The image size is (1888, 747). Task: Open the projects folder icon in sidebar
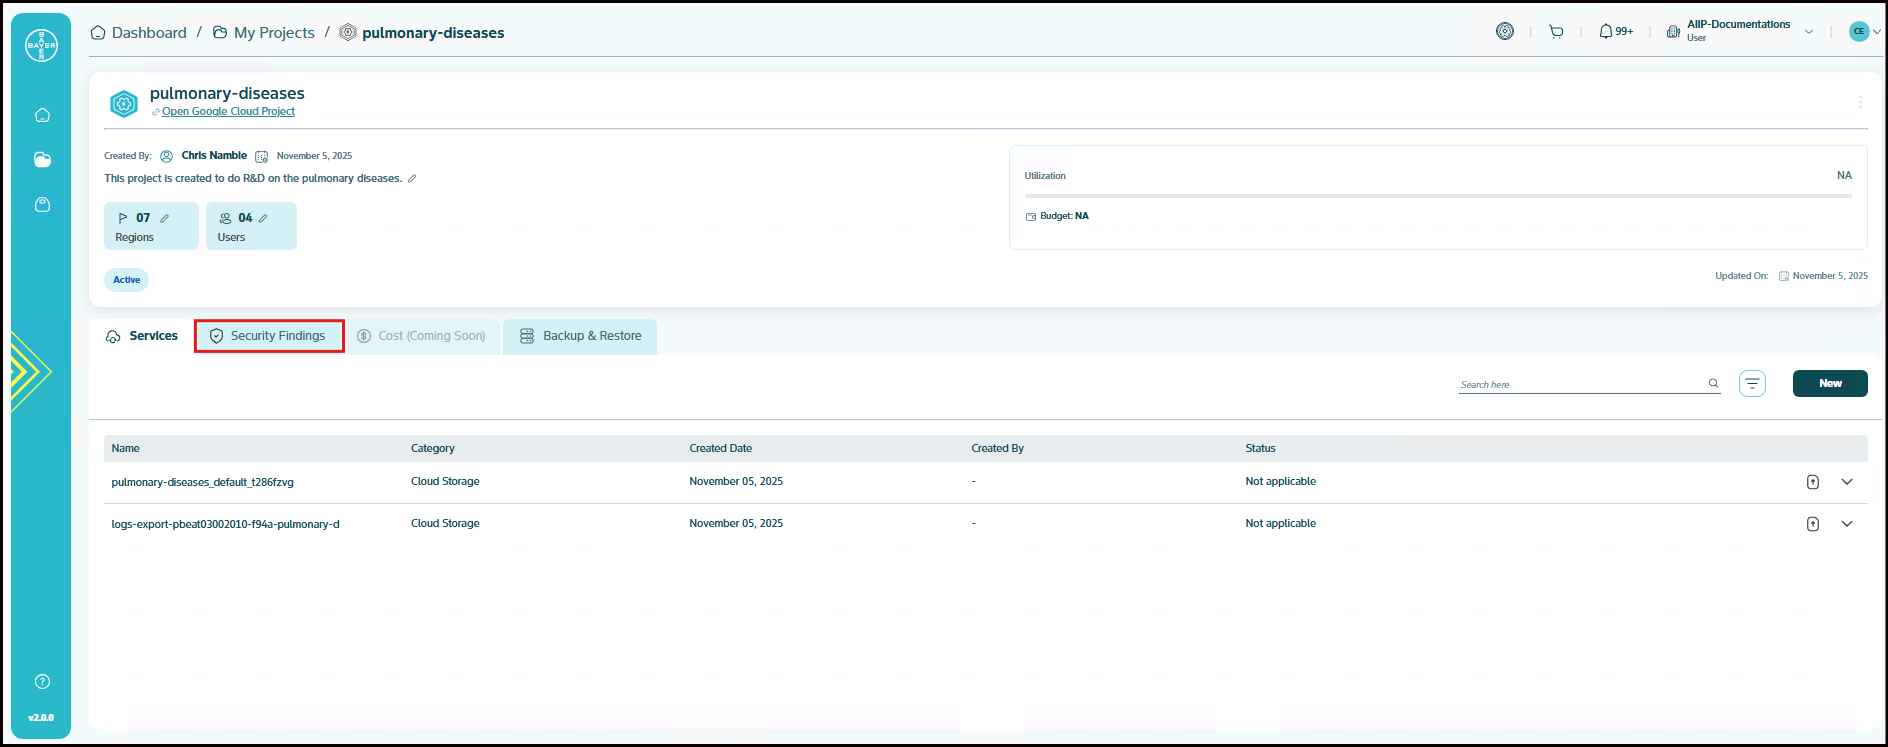coord(42,160)
